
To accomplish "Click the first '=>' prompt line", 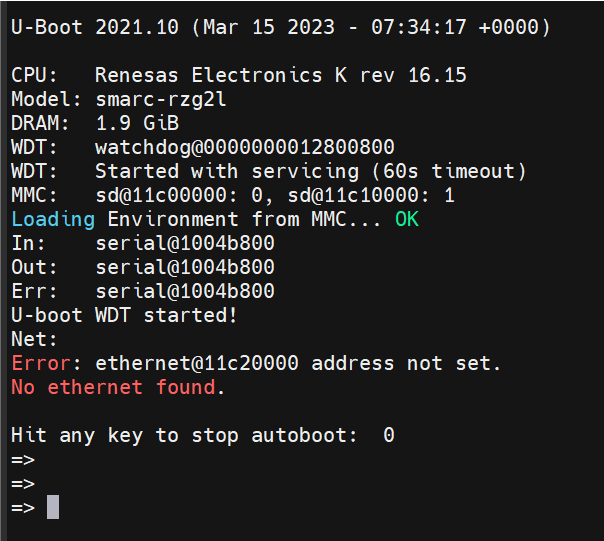I will 23,460.
